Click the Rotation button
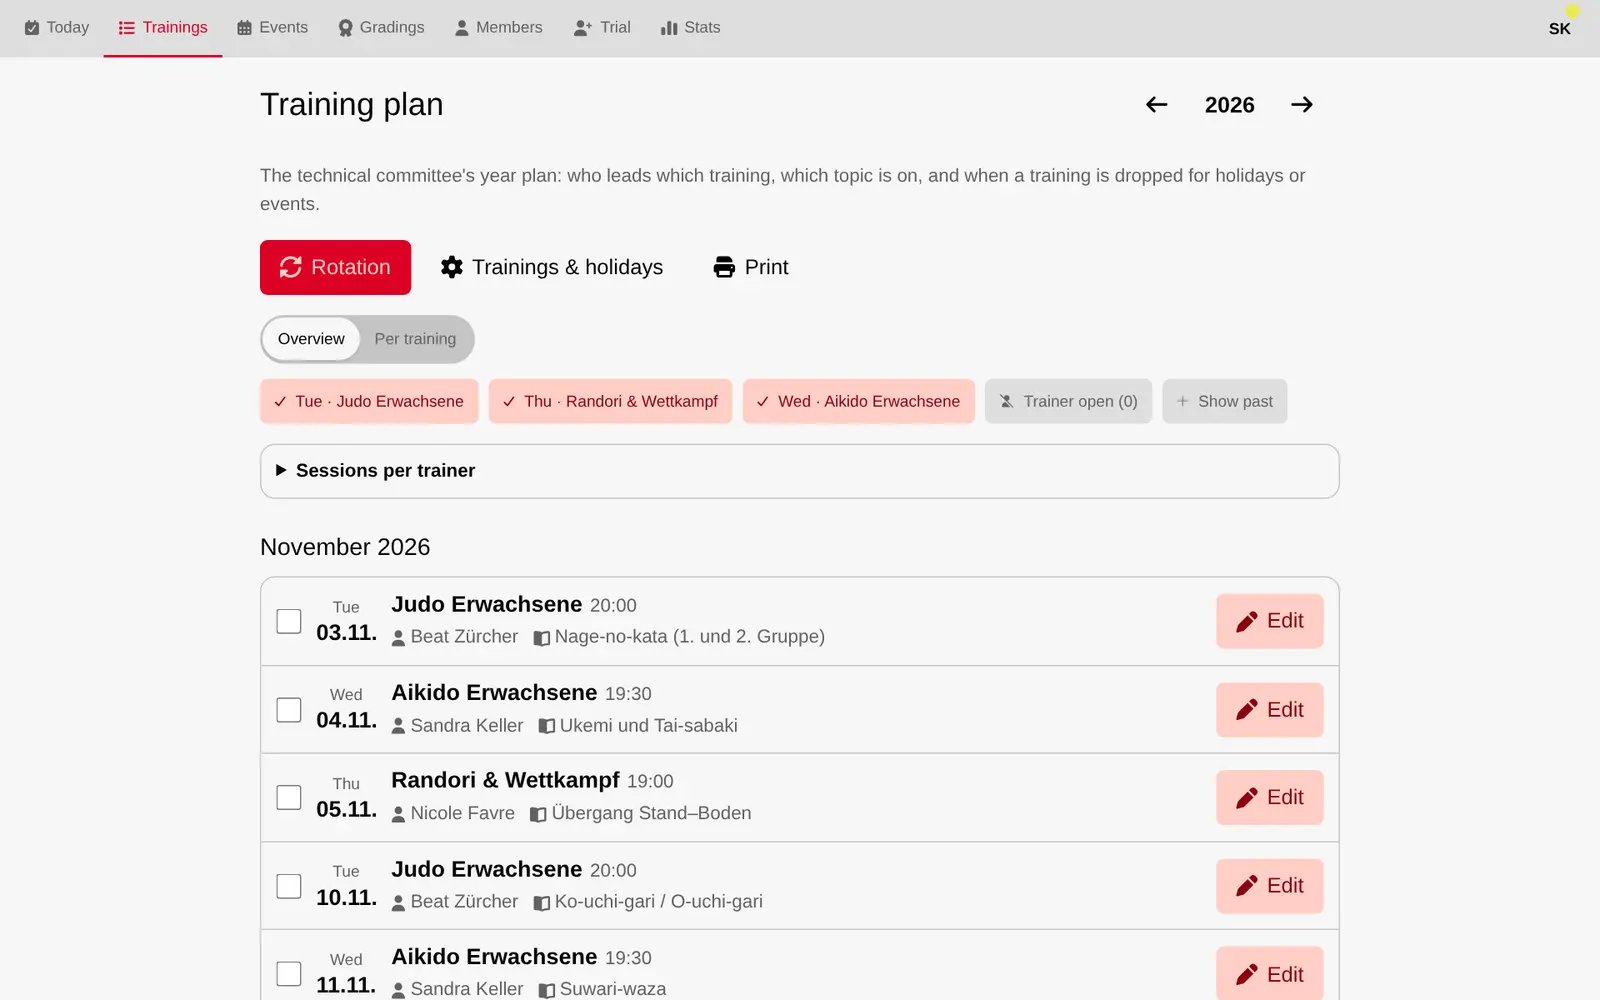 [x=335, y=267]
